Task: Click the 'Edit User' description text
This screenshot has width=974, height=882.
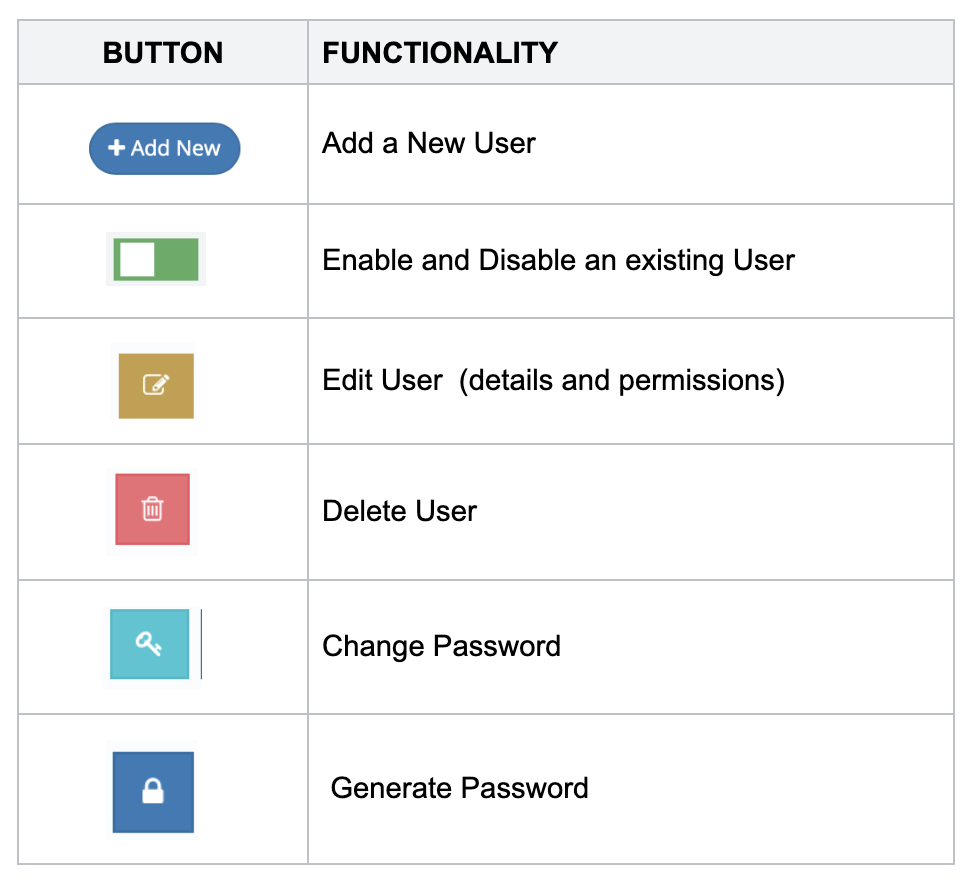Action: click(382, 381)
